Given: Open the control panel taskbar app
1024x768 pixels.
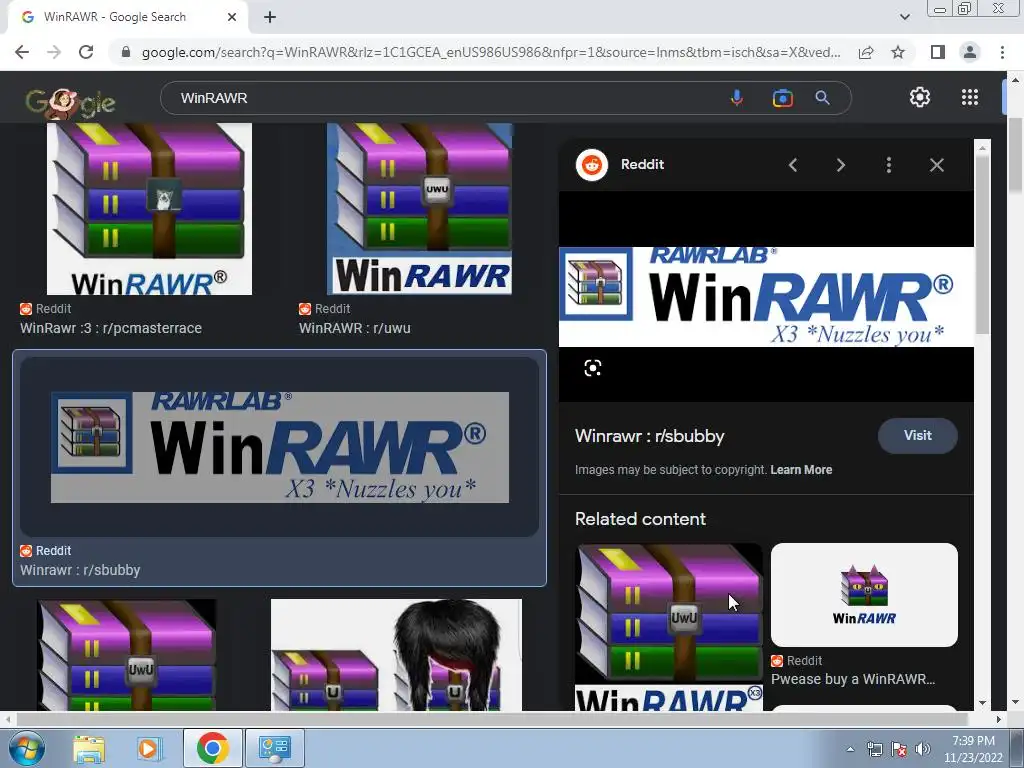Looking at the screenshot, I should click(x=274, y=748).
